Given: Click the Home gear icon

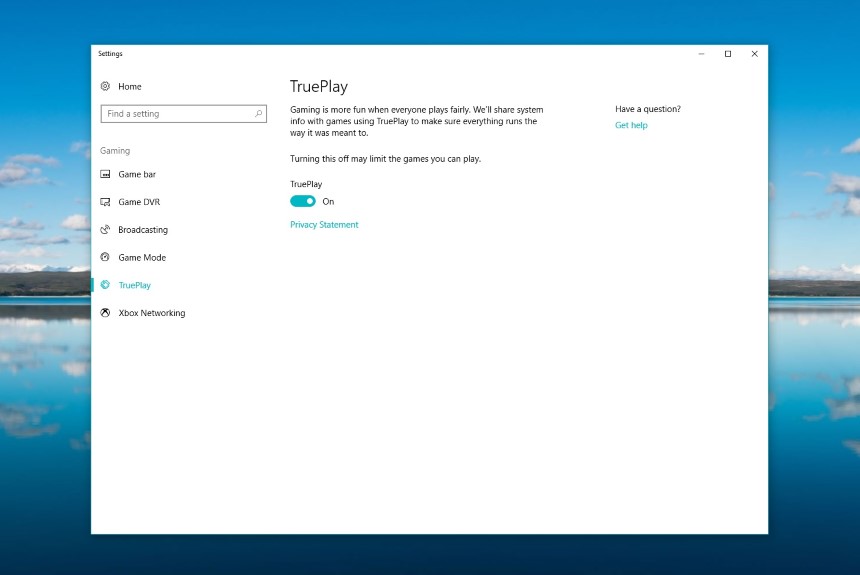Looking at the screenshot, I should click(x=105, y=86).
